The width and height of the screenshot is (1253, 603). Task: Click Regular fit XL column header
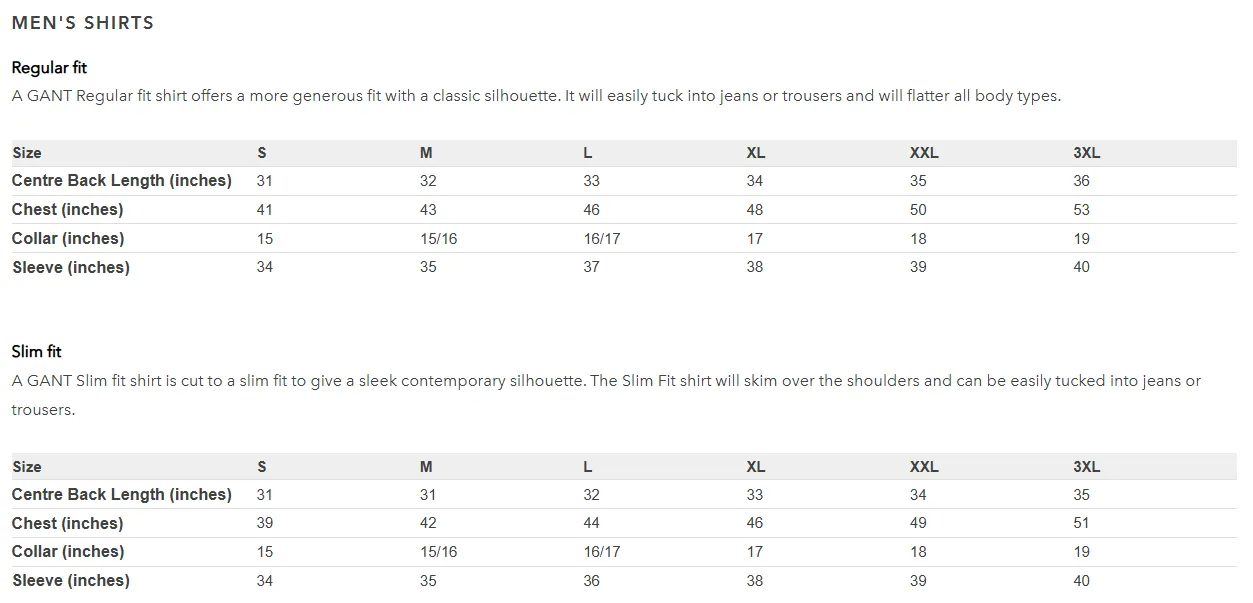(756, 153)
